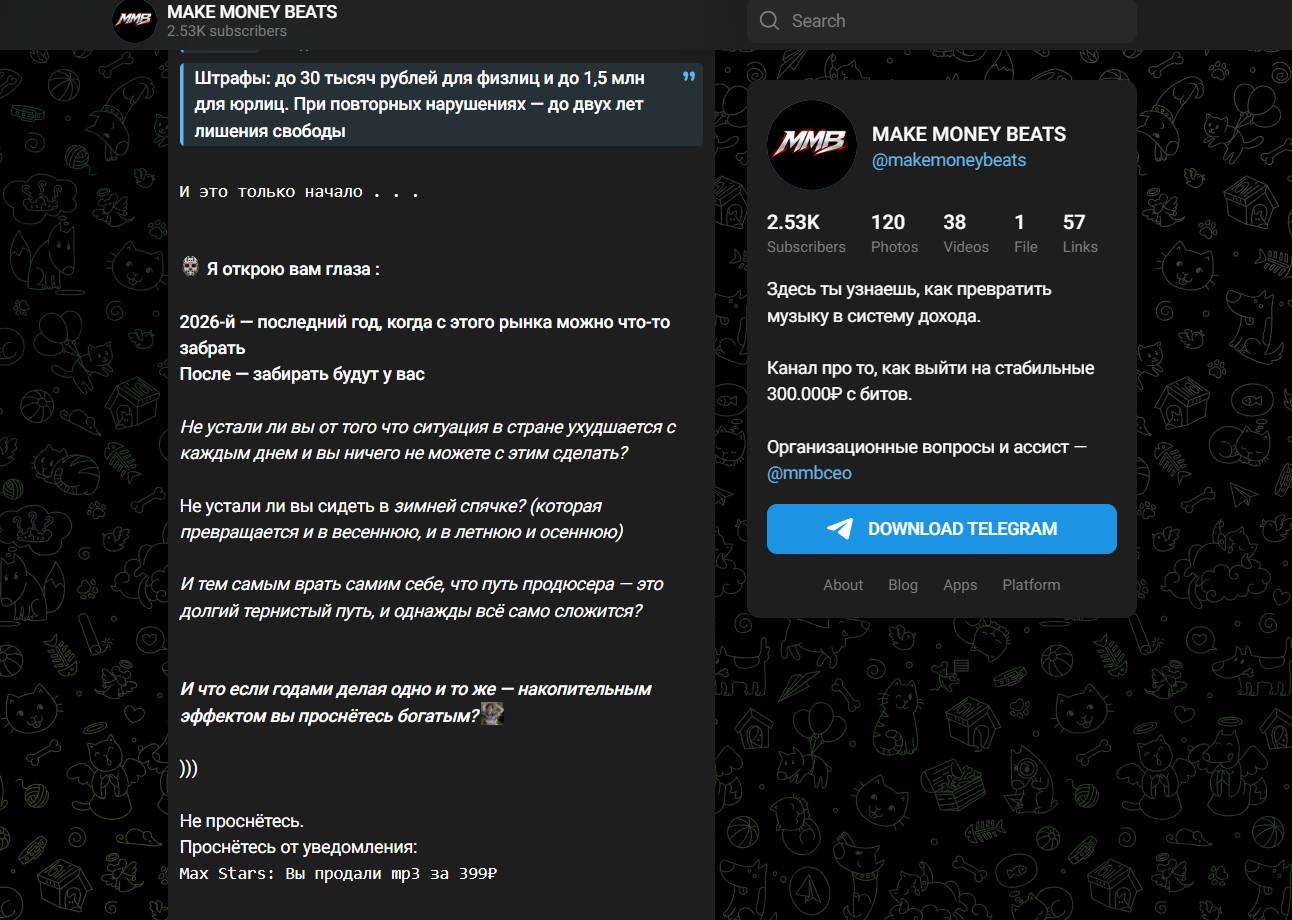The image size is (1292, 920).
Task: Click the MAKE MONEY BEATS title in header
Action: (x=252, y=12)
